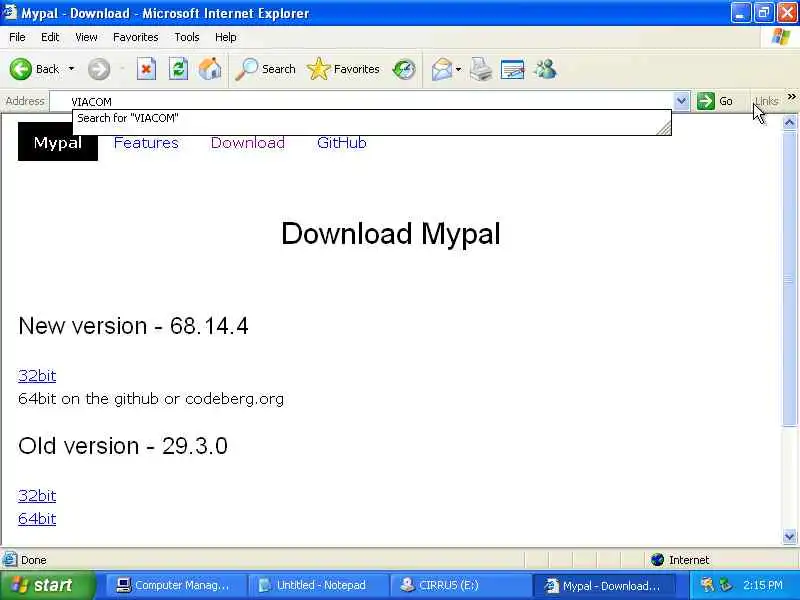This screenshot has height=600, width=800.
Task: Expand the Mail dropdown arrow
Action: [458, 69]
